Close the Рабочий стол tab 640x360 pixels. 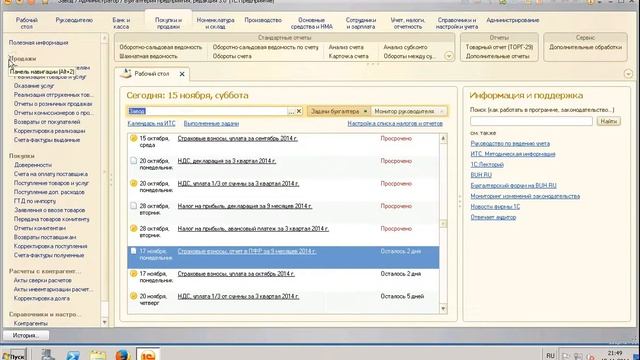pos(182,74)
